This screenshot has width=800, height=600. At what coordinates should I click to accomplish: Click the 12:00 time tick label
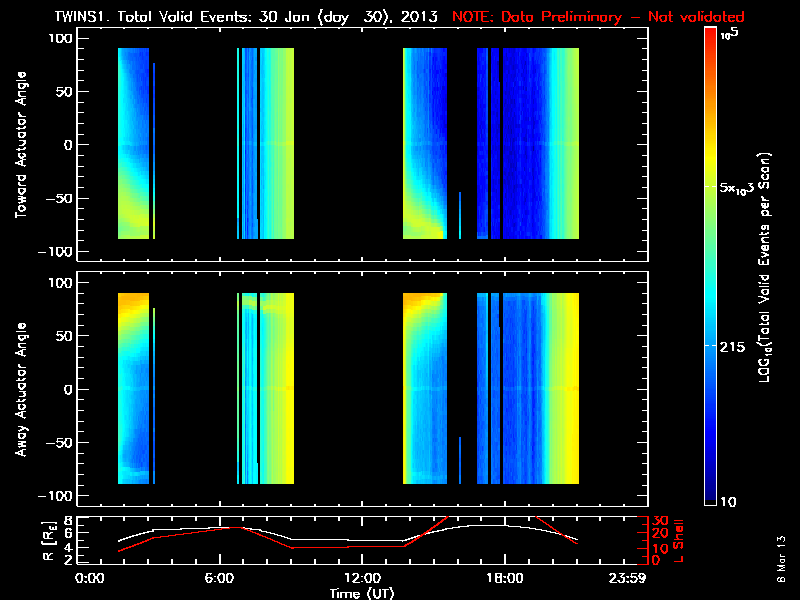point(361,579)
